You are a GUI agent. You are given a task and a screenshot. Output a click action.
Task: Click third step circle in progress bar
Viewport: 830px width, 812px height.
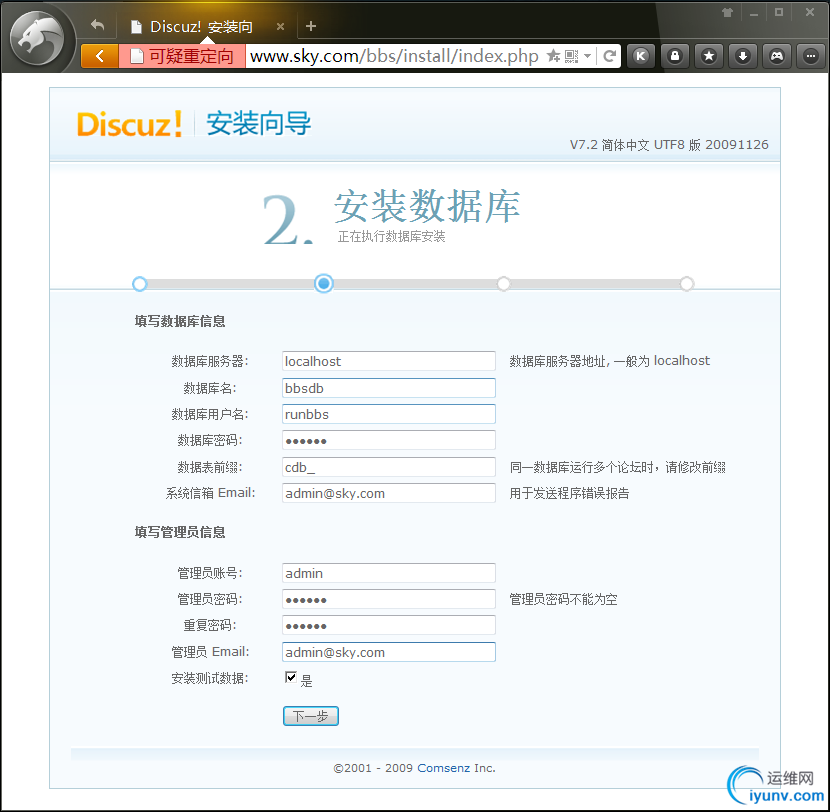point(503,284)
